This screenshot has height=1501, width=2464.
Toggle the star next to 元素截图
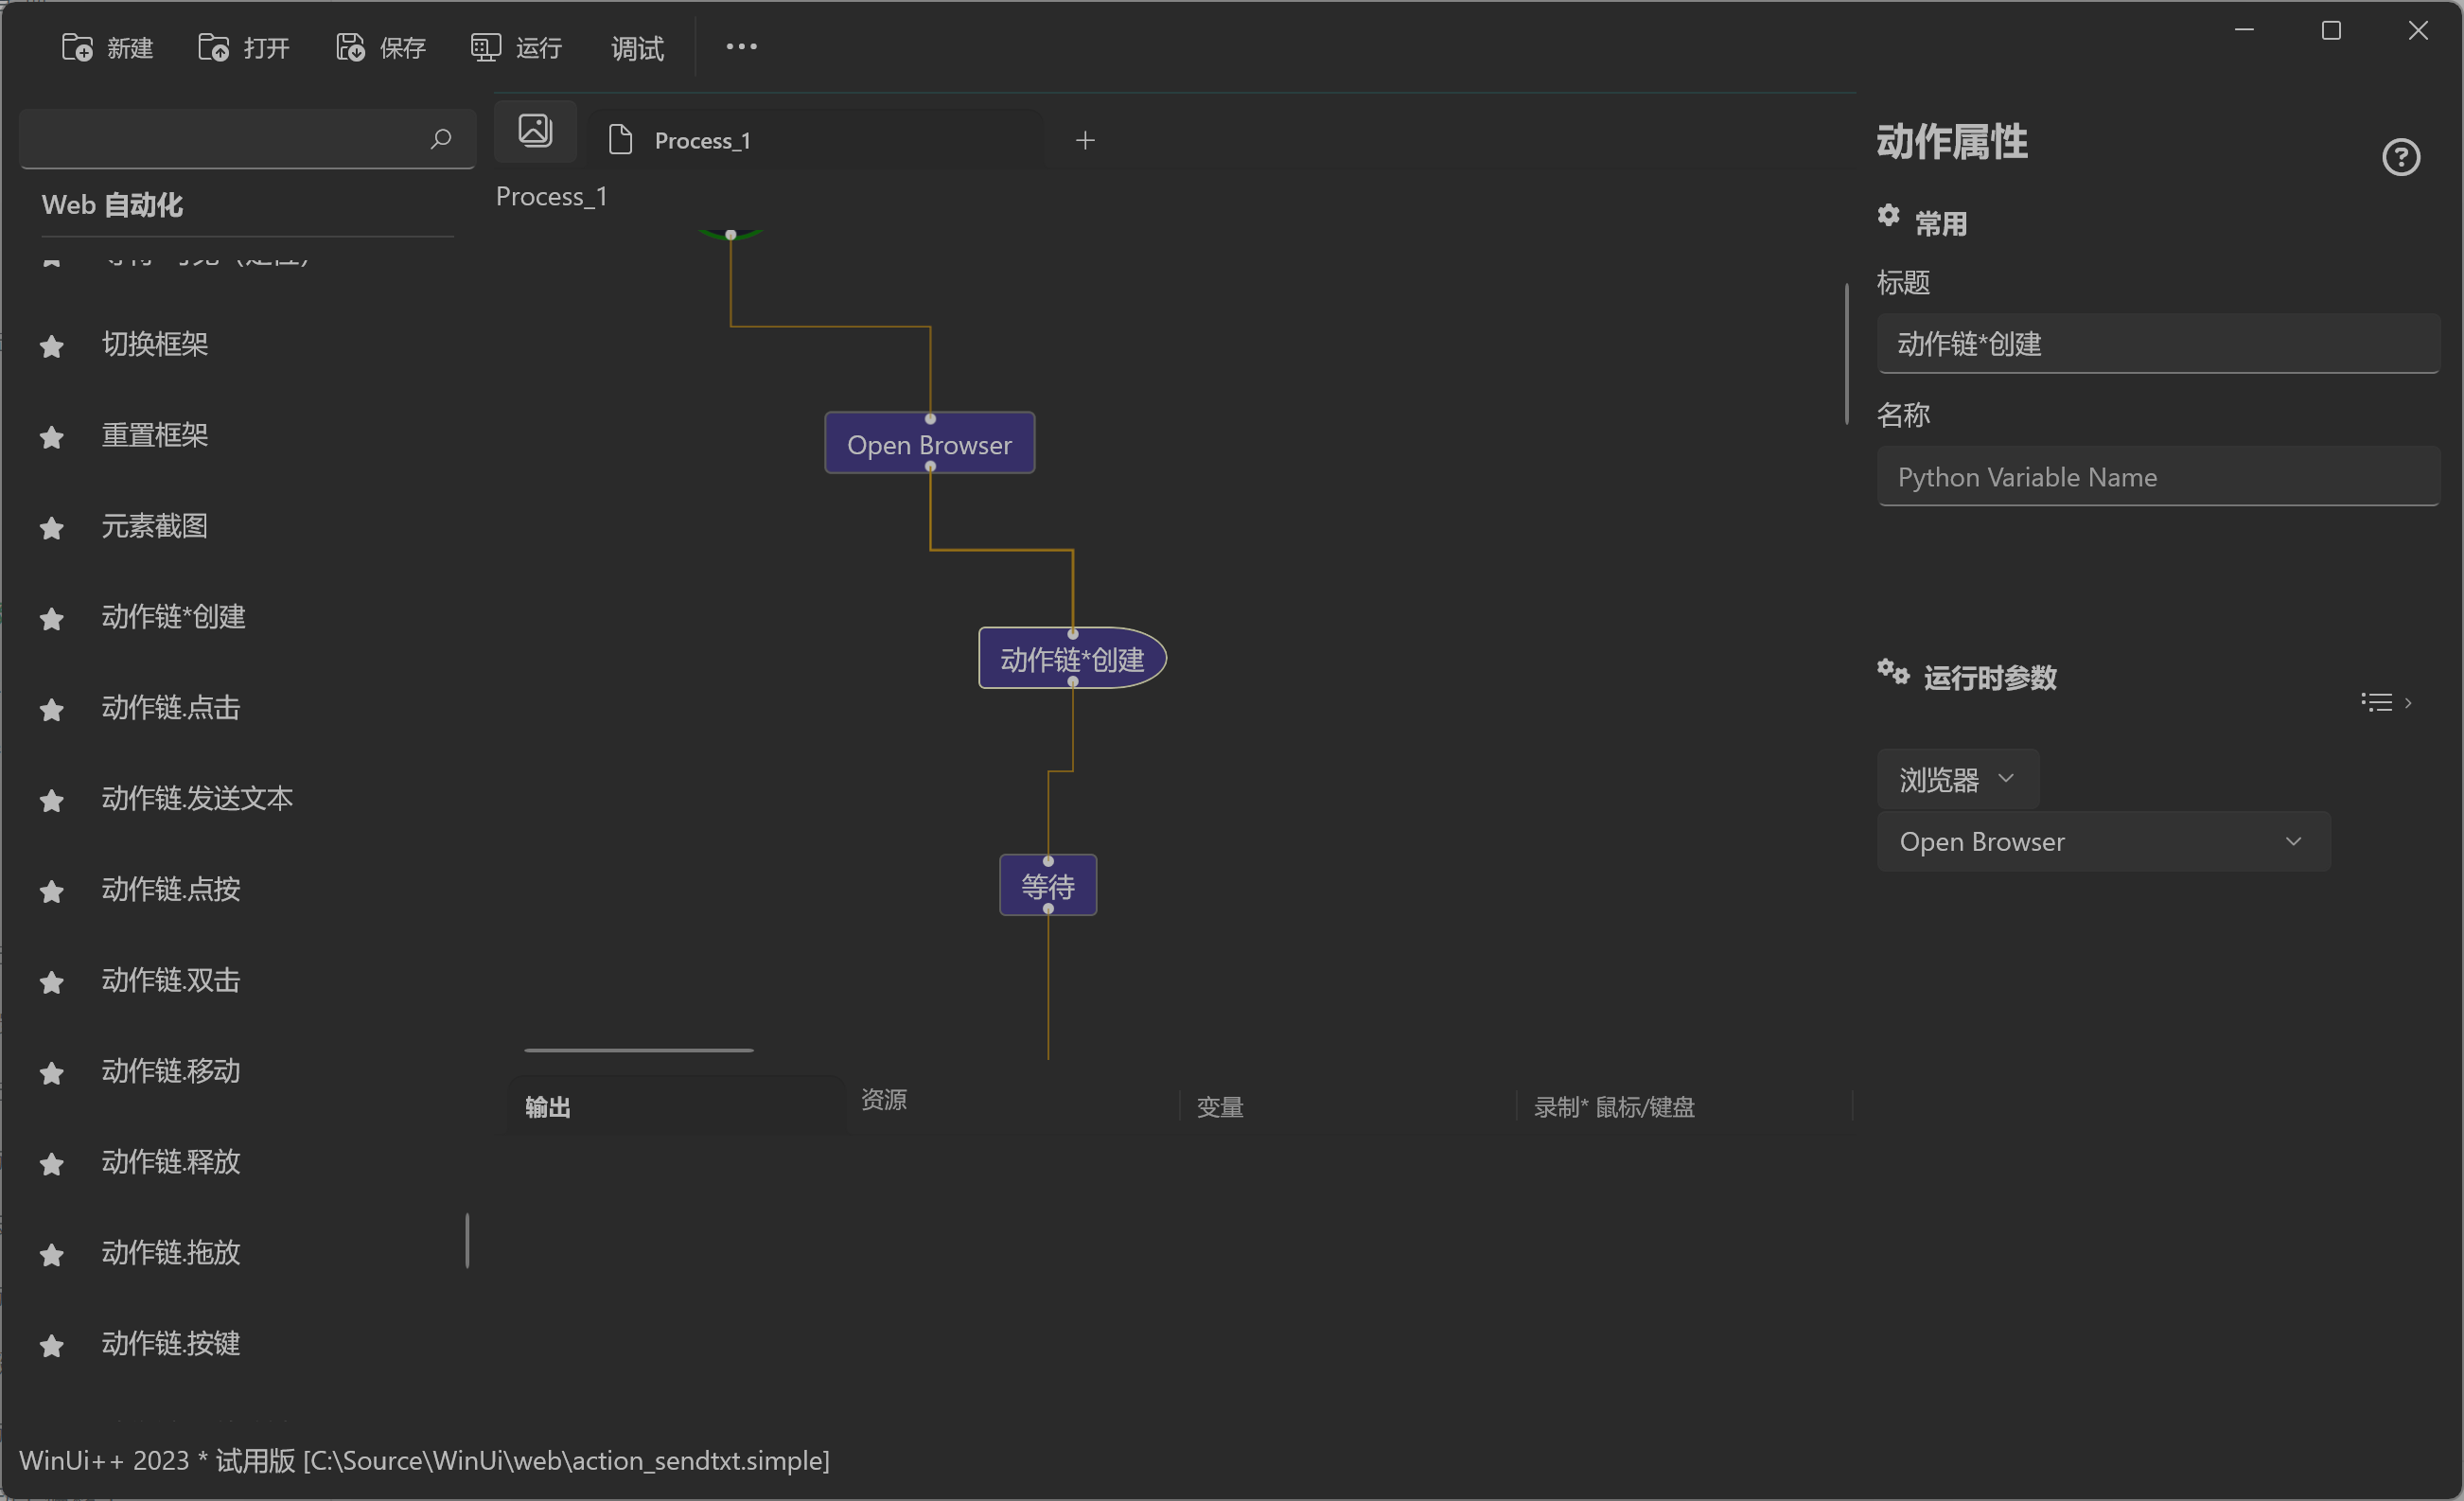(x=51, y=528)
